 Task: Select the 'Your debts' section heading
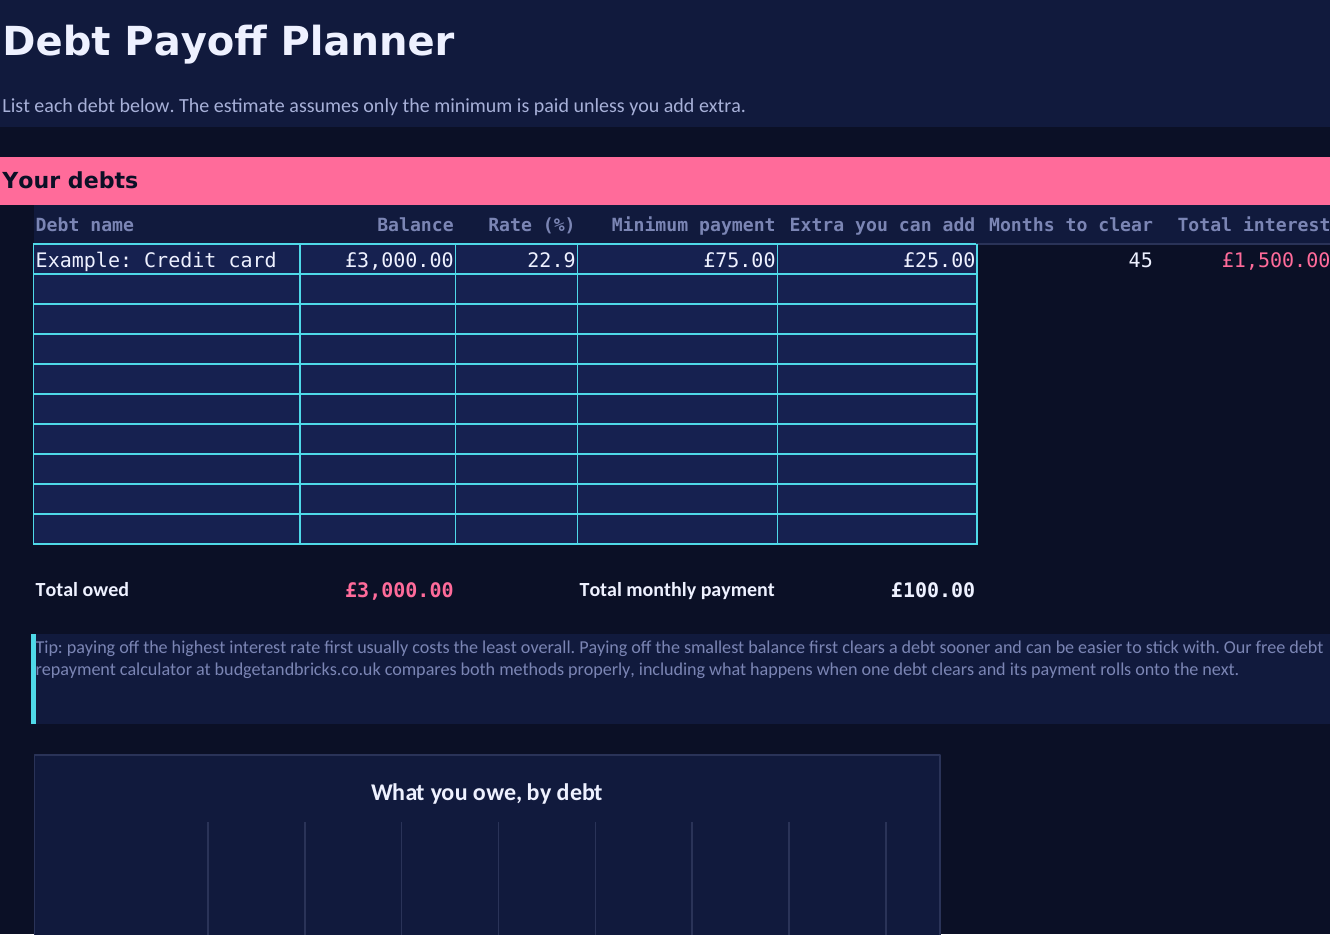[x=70, y=181]
